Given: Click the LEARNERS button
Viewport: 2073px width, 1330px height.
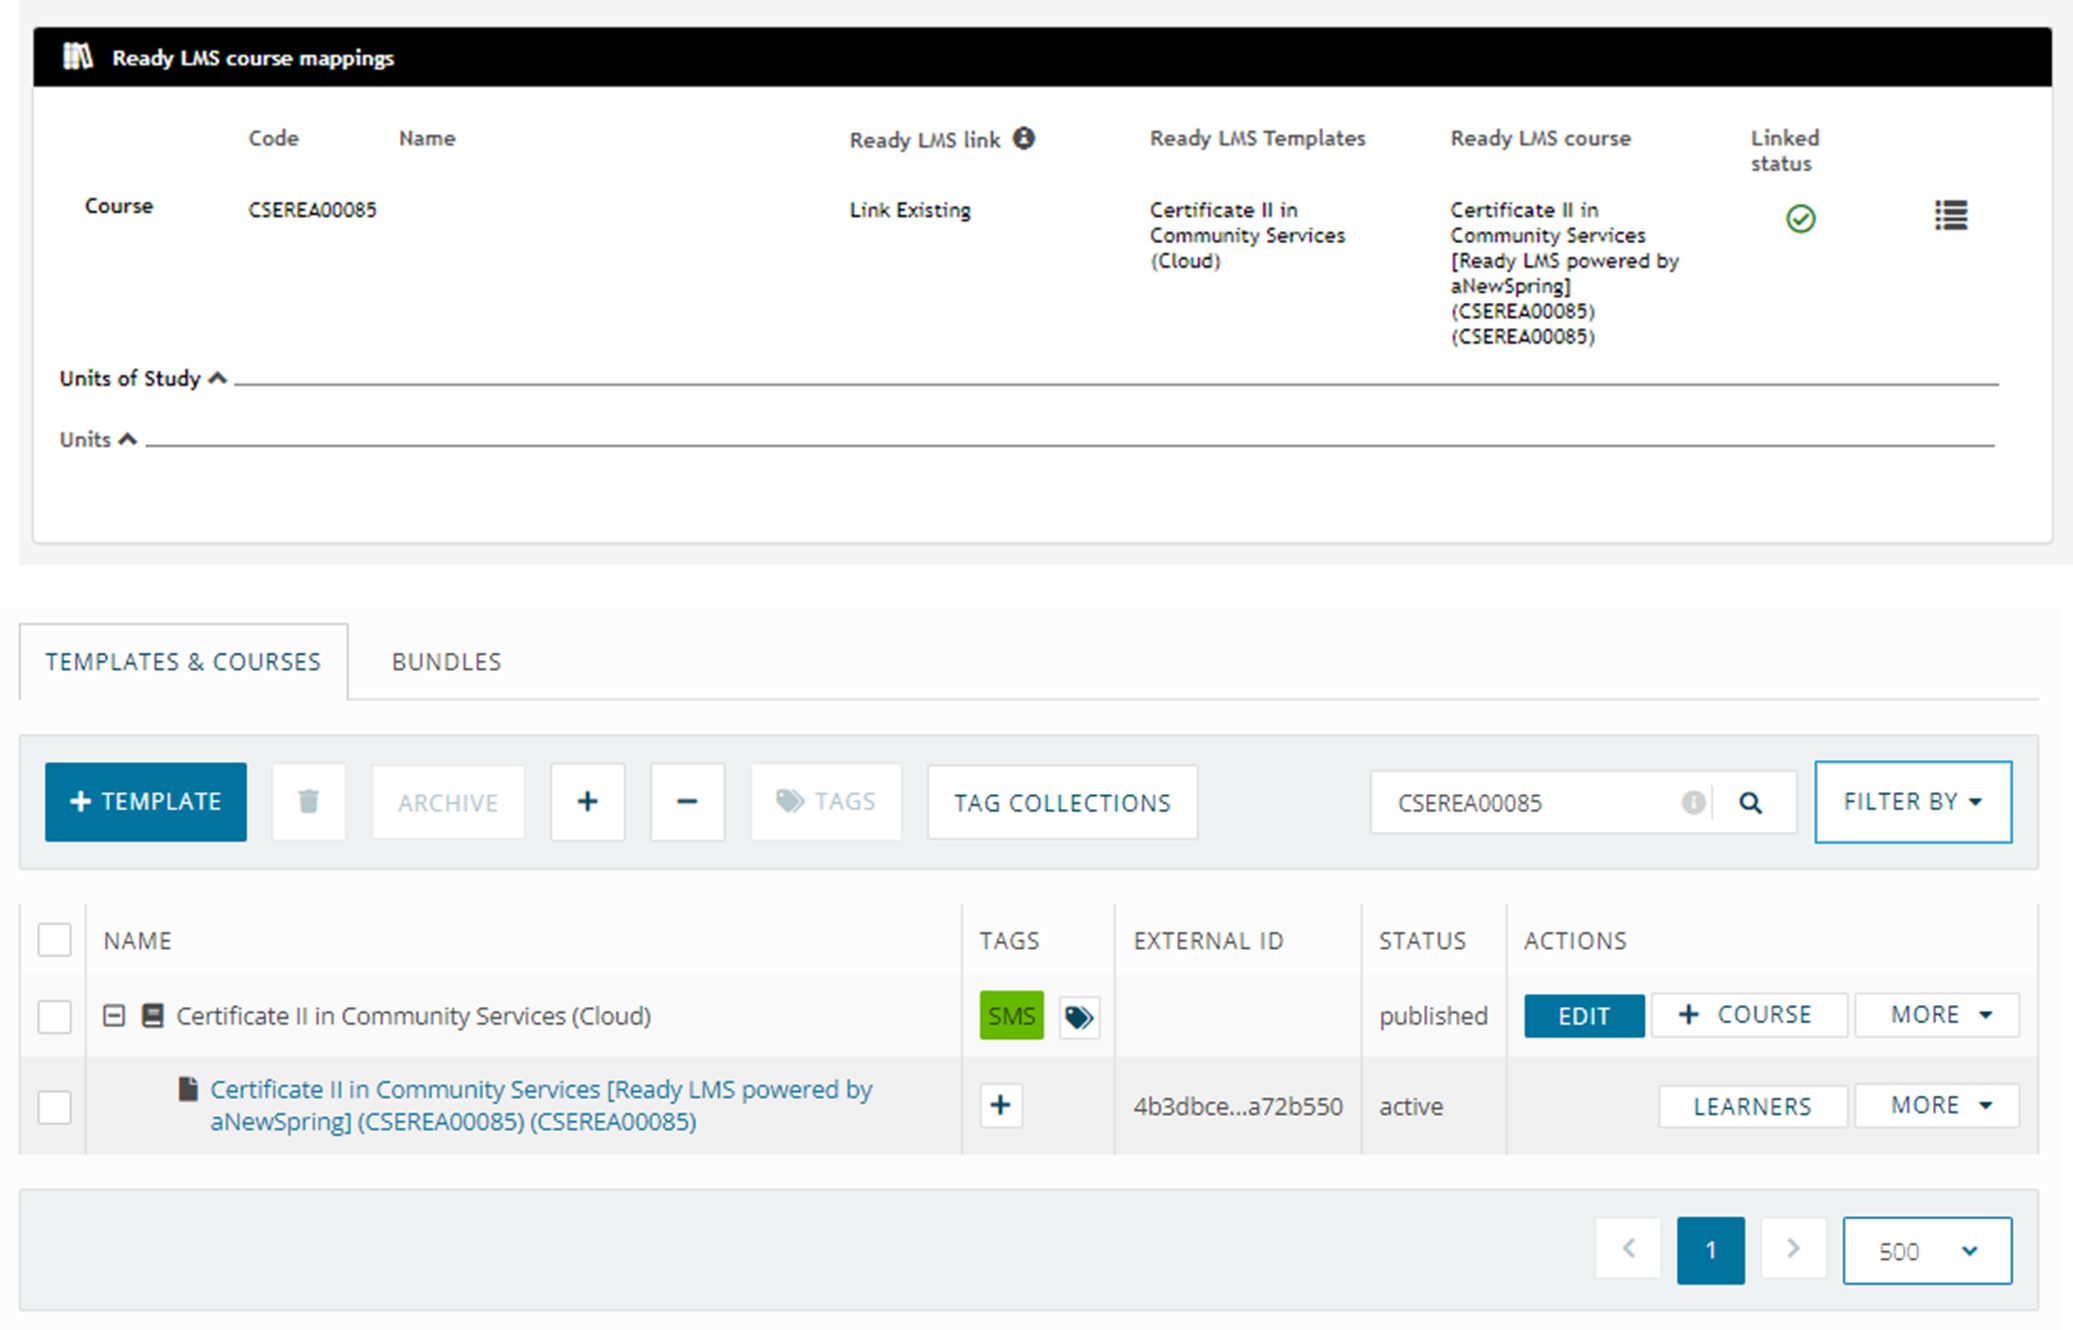Looking at the screenshot, I should point(1752,1106).
